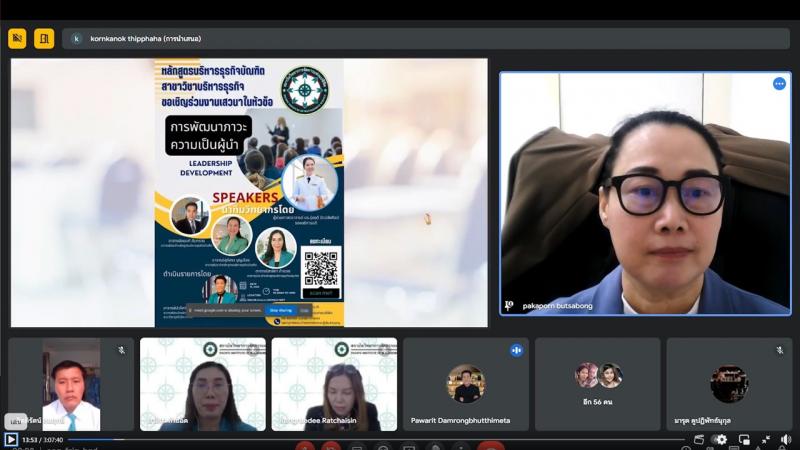Click the speaker volume icon

click(786, 439)
